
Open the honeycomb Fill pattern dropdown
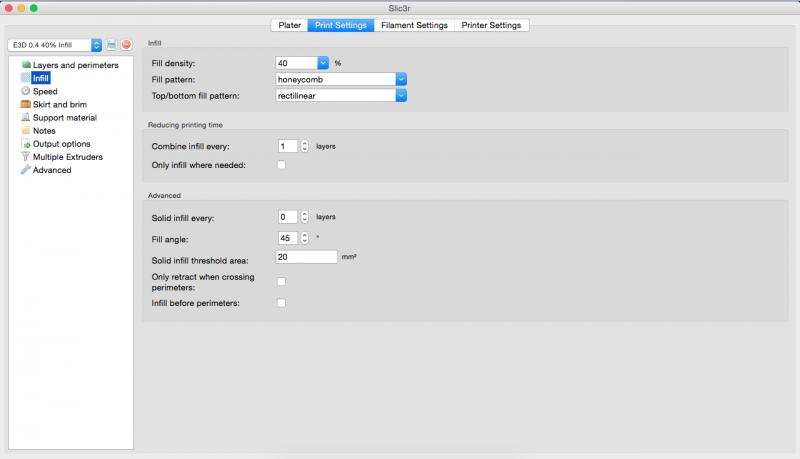coord(341,79)
